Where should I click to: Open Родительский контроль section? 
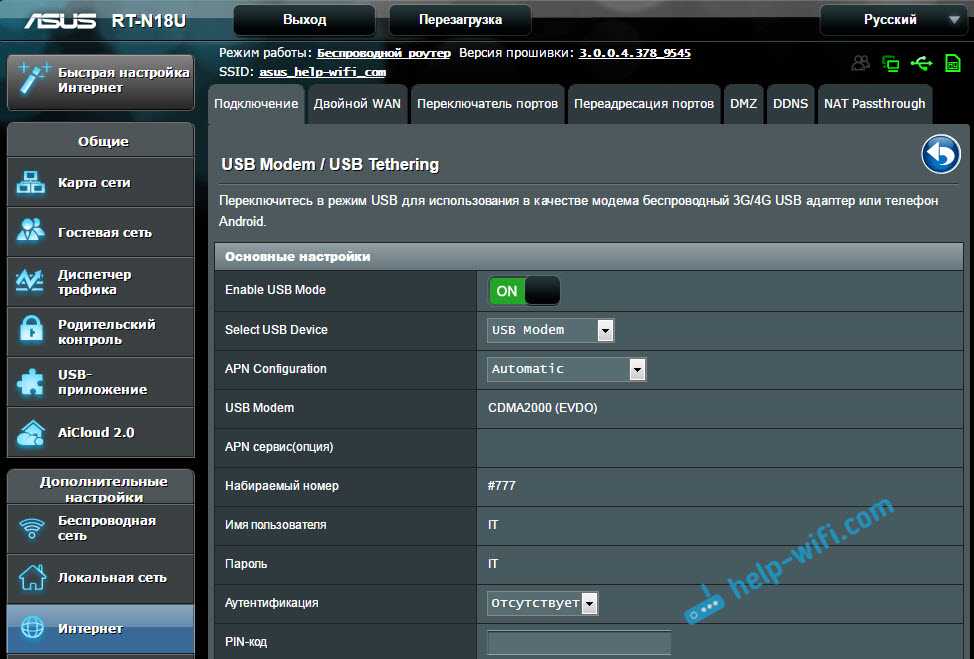click(100, 332)
